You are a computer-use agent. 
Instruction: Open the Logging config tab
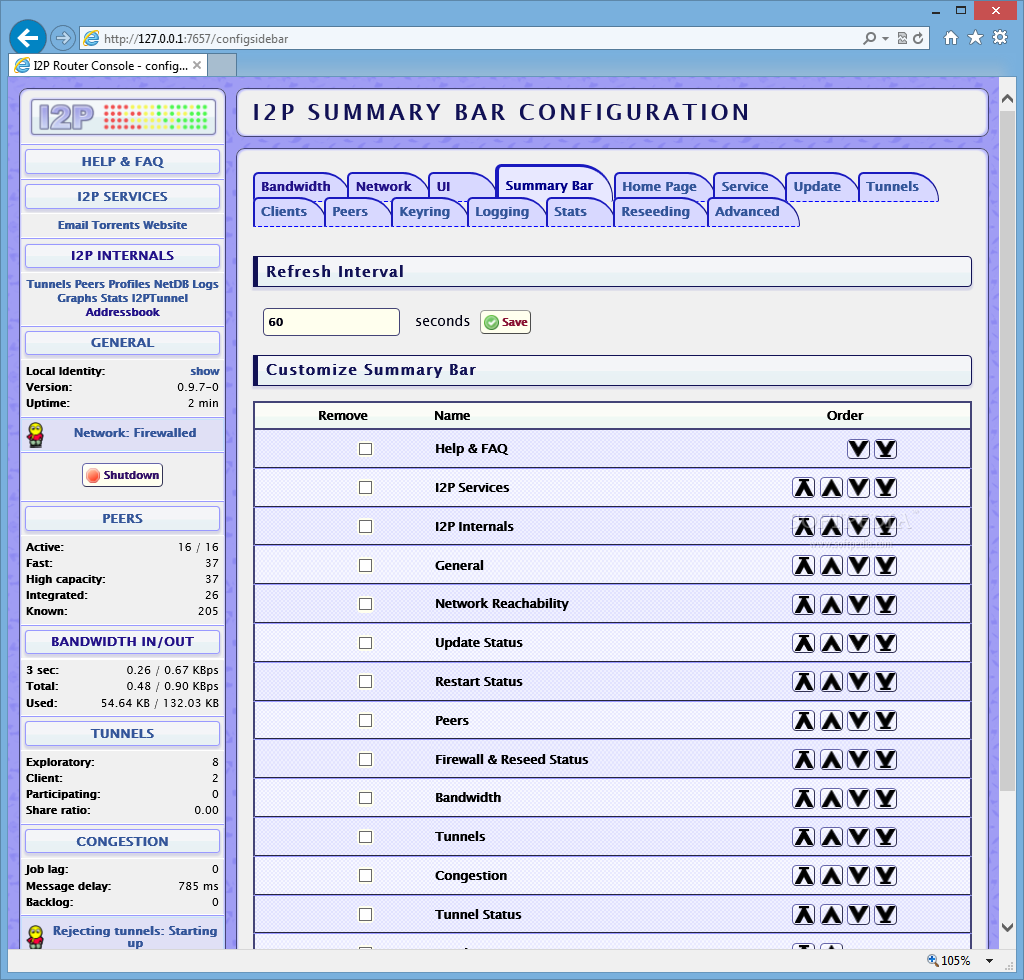click(x=502, y=212)
